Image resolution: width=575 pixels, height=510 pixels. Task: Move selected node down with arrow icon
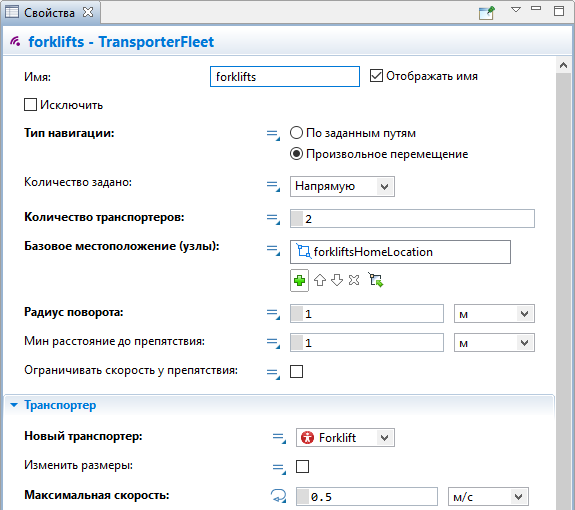pos(337,280)
